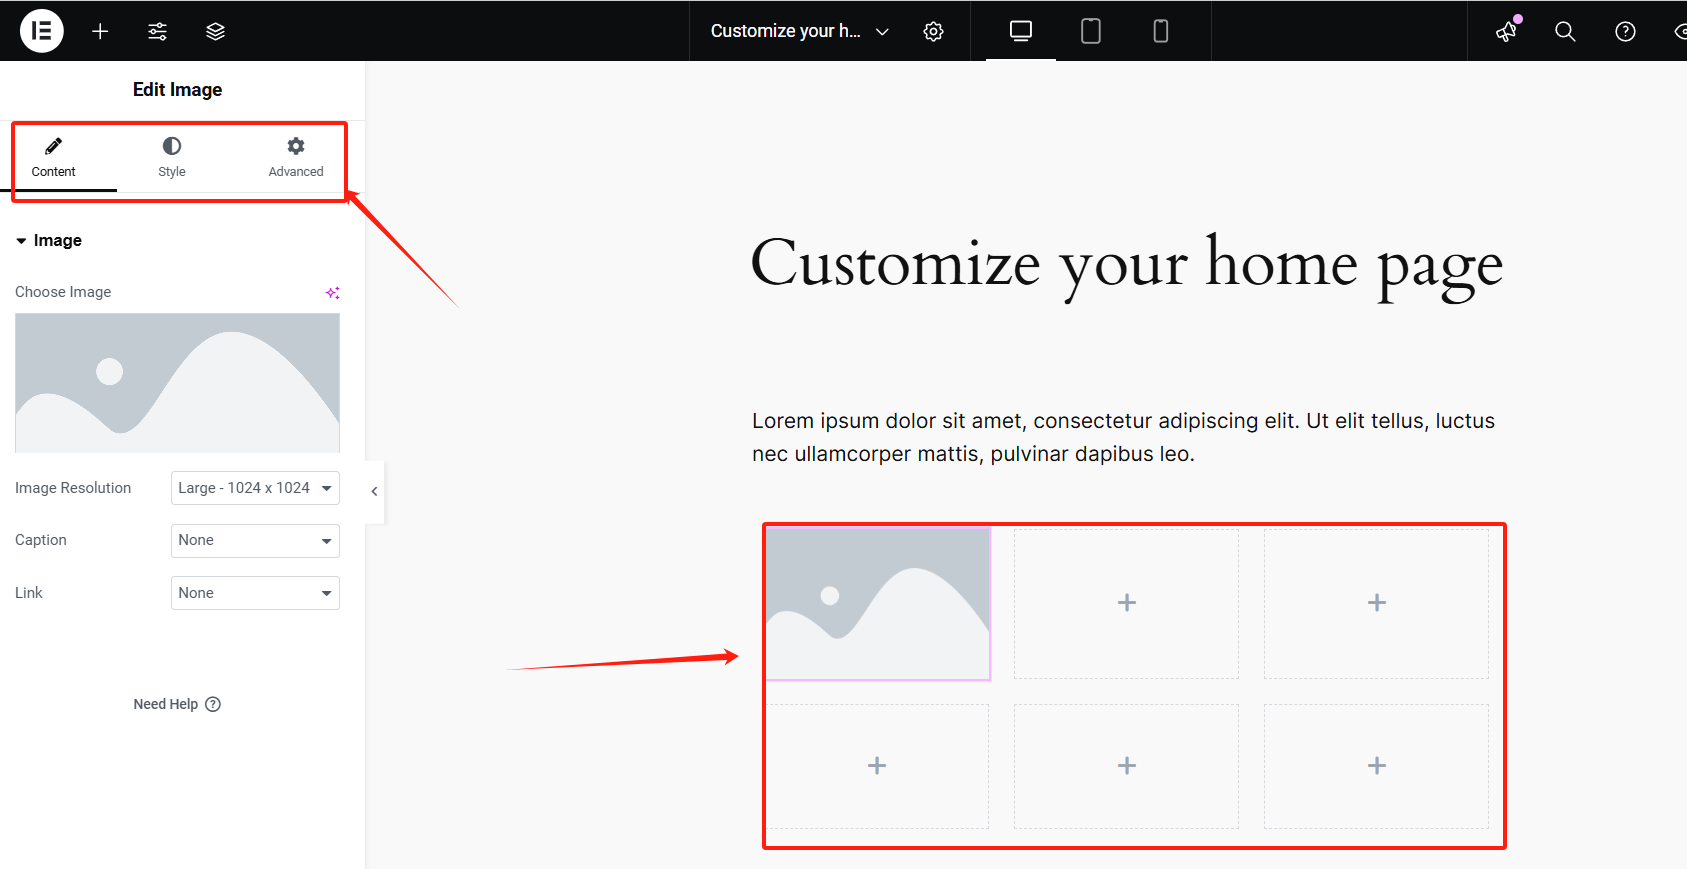Switch to the Advanced tab

pyautogui.click(x=296, y=157)
